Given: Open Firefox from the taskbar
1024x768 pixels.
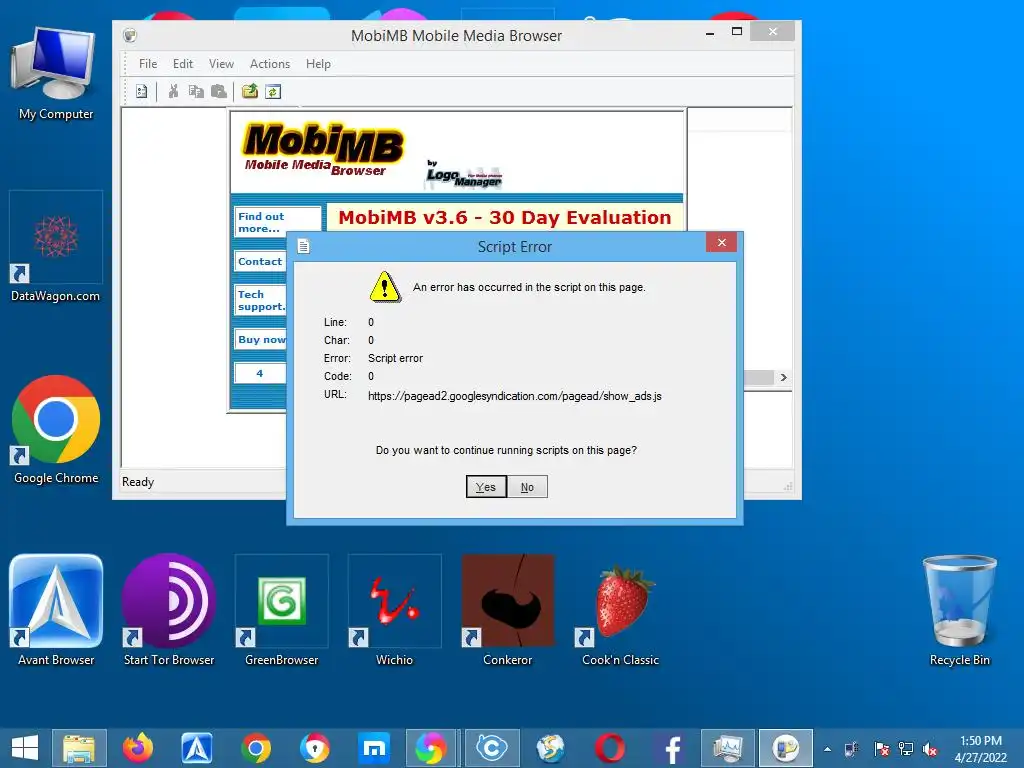Looking at the screenshot, I should pyautogui.click(x=138, y=748).
